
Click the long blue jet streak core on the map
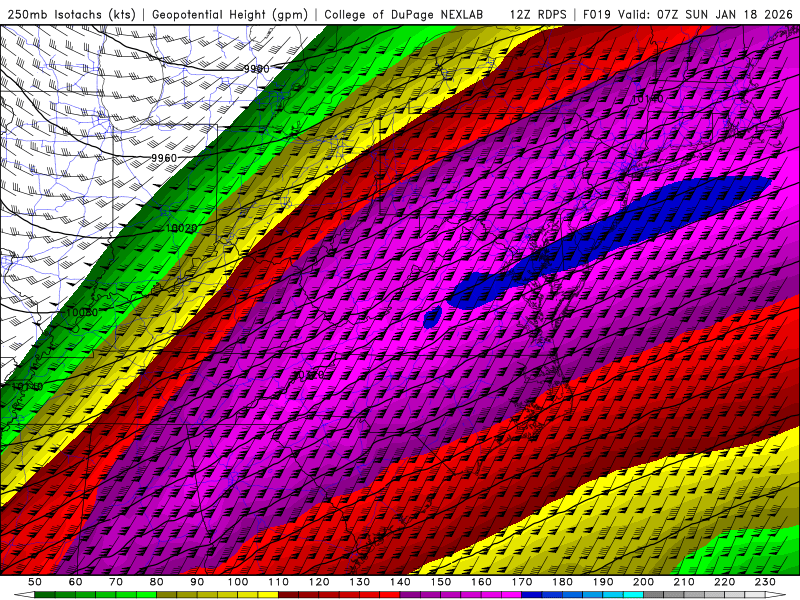click(607, 242)
